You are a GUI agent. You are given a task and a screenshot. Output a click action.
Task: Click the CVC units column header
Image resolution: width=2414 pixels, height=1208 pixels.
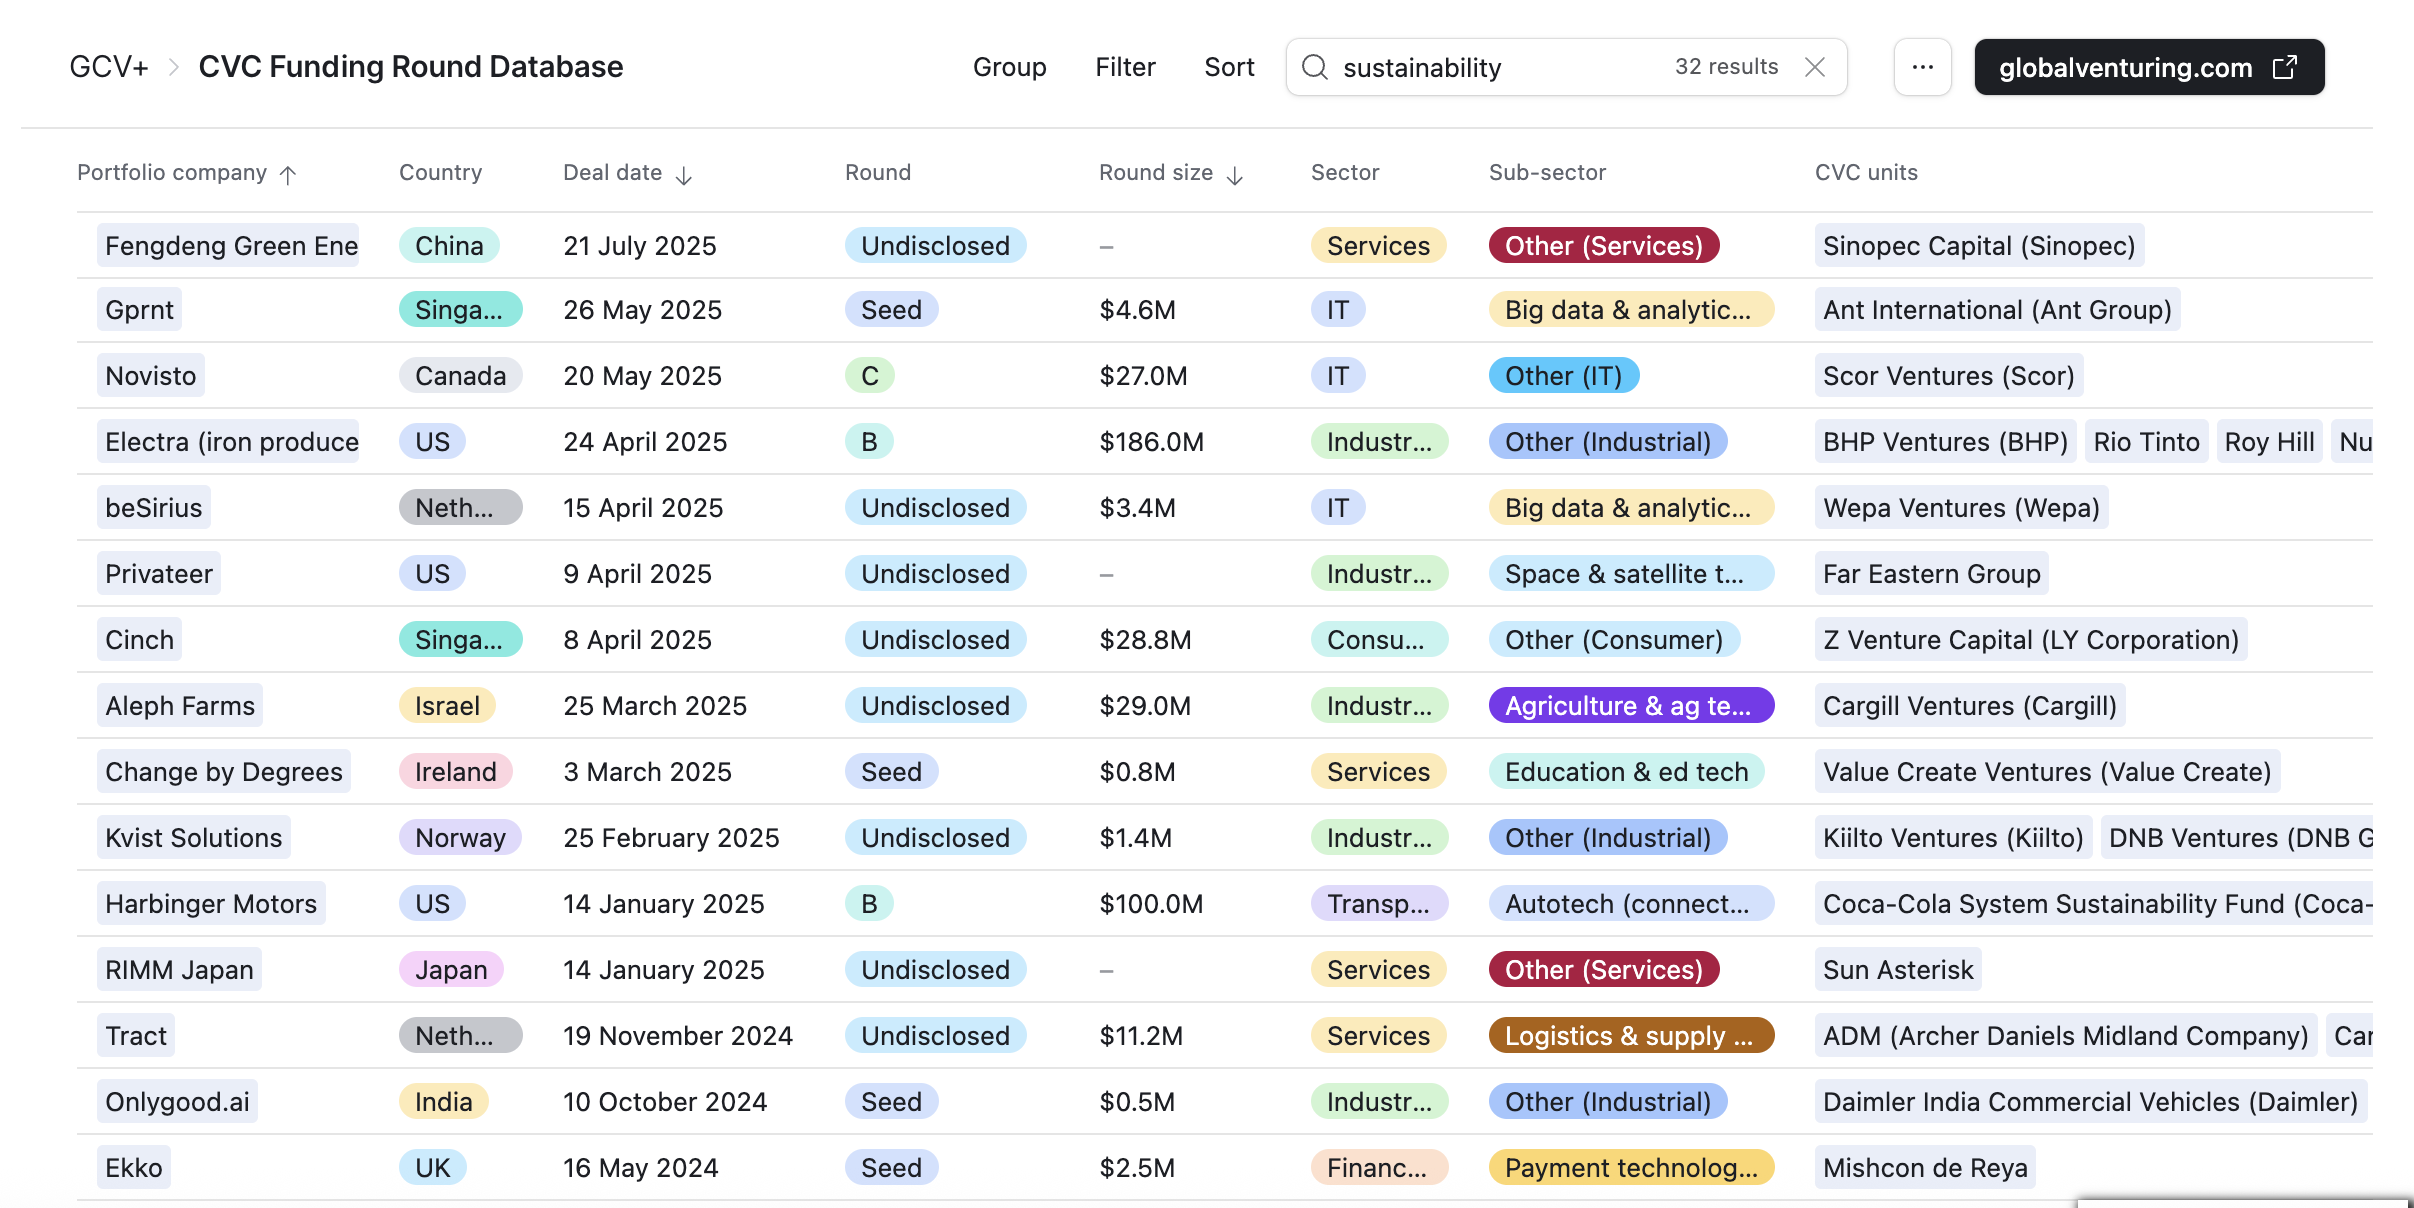point(1866,172)
